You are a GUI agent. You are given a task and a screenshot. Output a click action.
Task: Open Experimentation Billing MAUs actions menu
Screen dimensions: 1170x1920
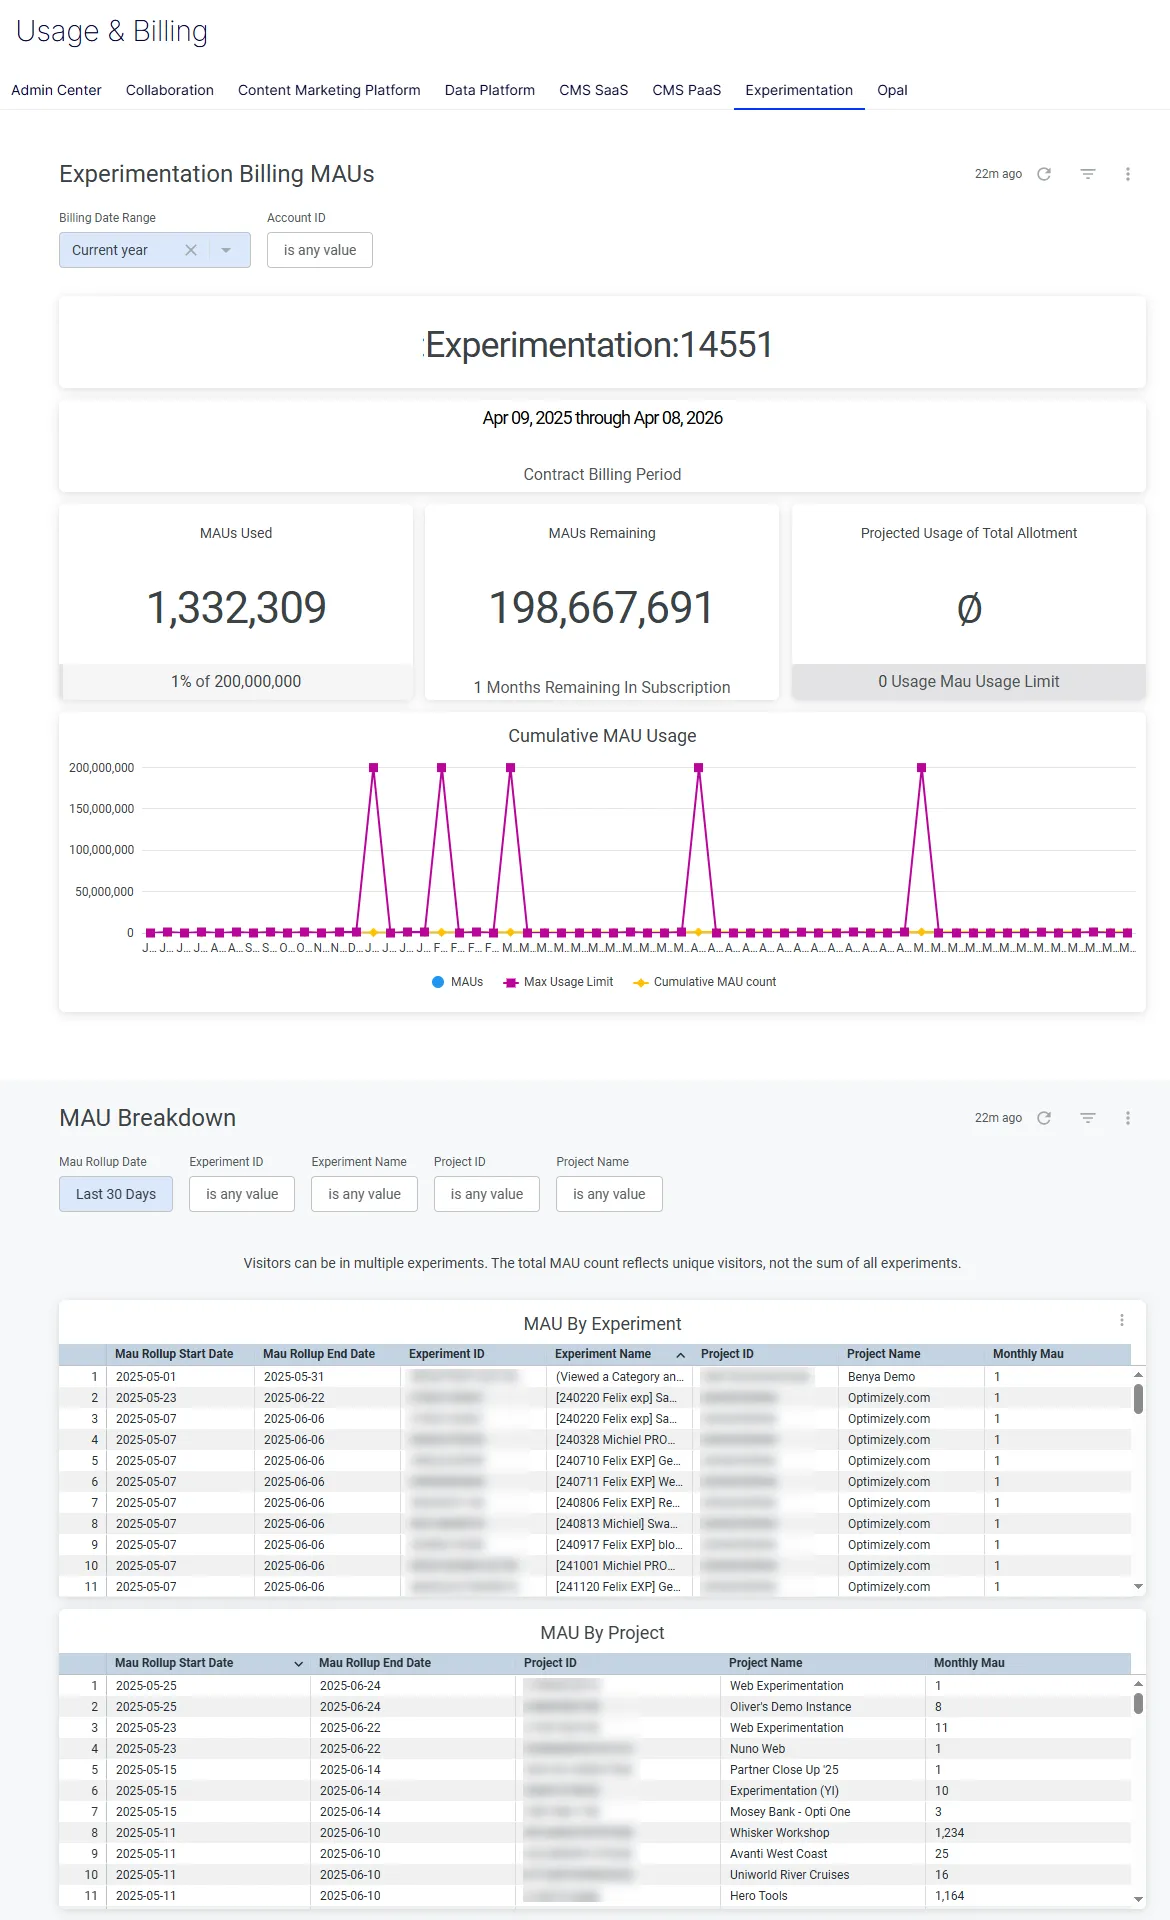(x=1128, y=174)
